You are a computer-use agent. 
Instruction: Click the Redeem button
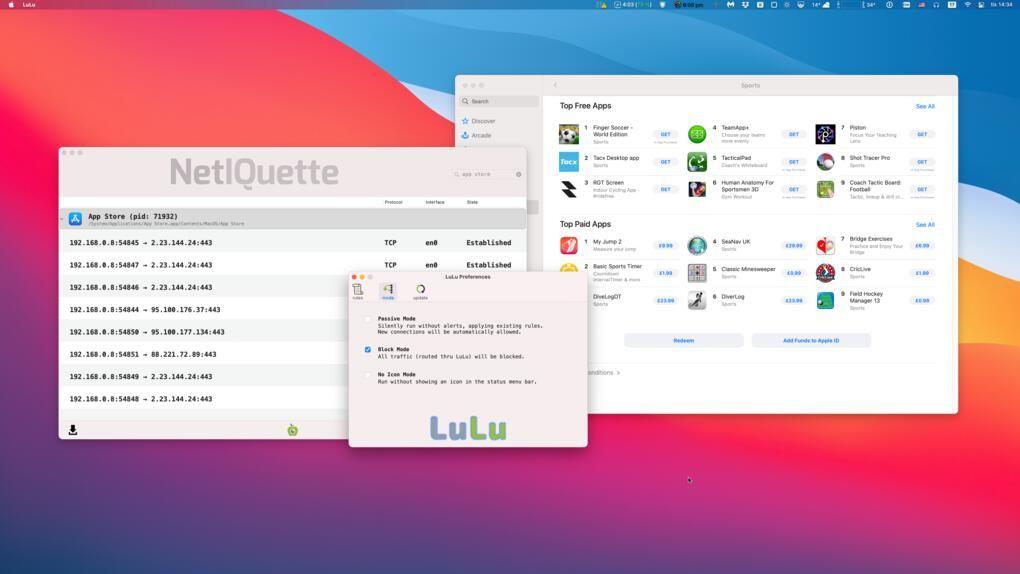point(683,340)
